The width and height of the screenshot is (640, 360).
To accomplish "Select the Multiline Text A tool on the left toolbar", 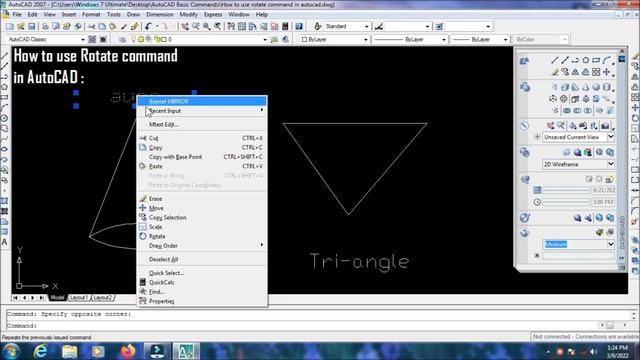I will click(4, 242).
